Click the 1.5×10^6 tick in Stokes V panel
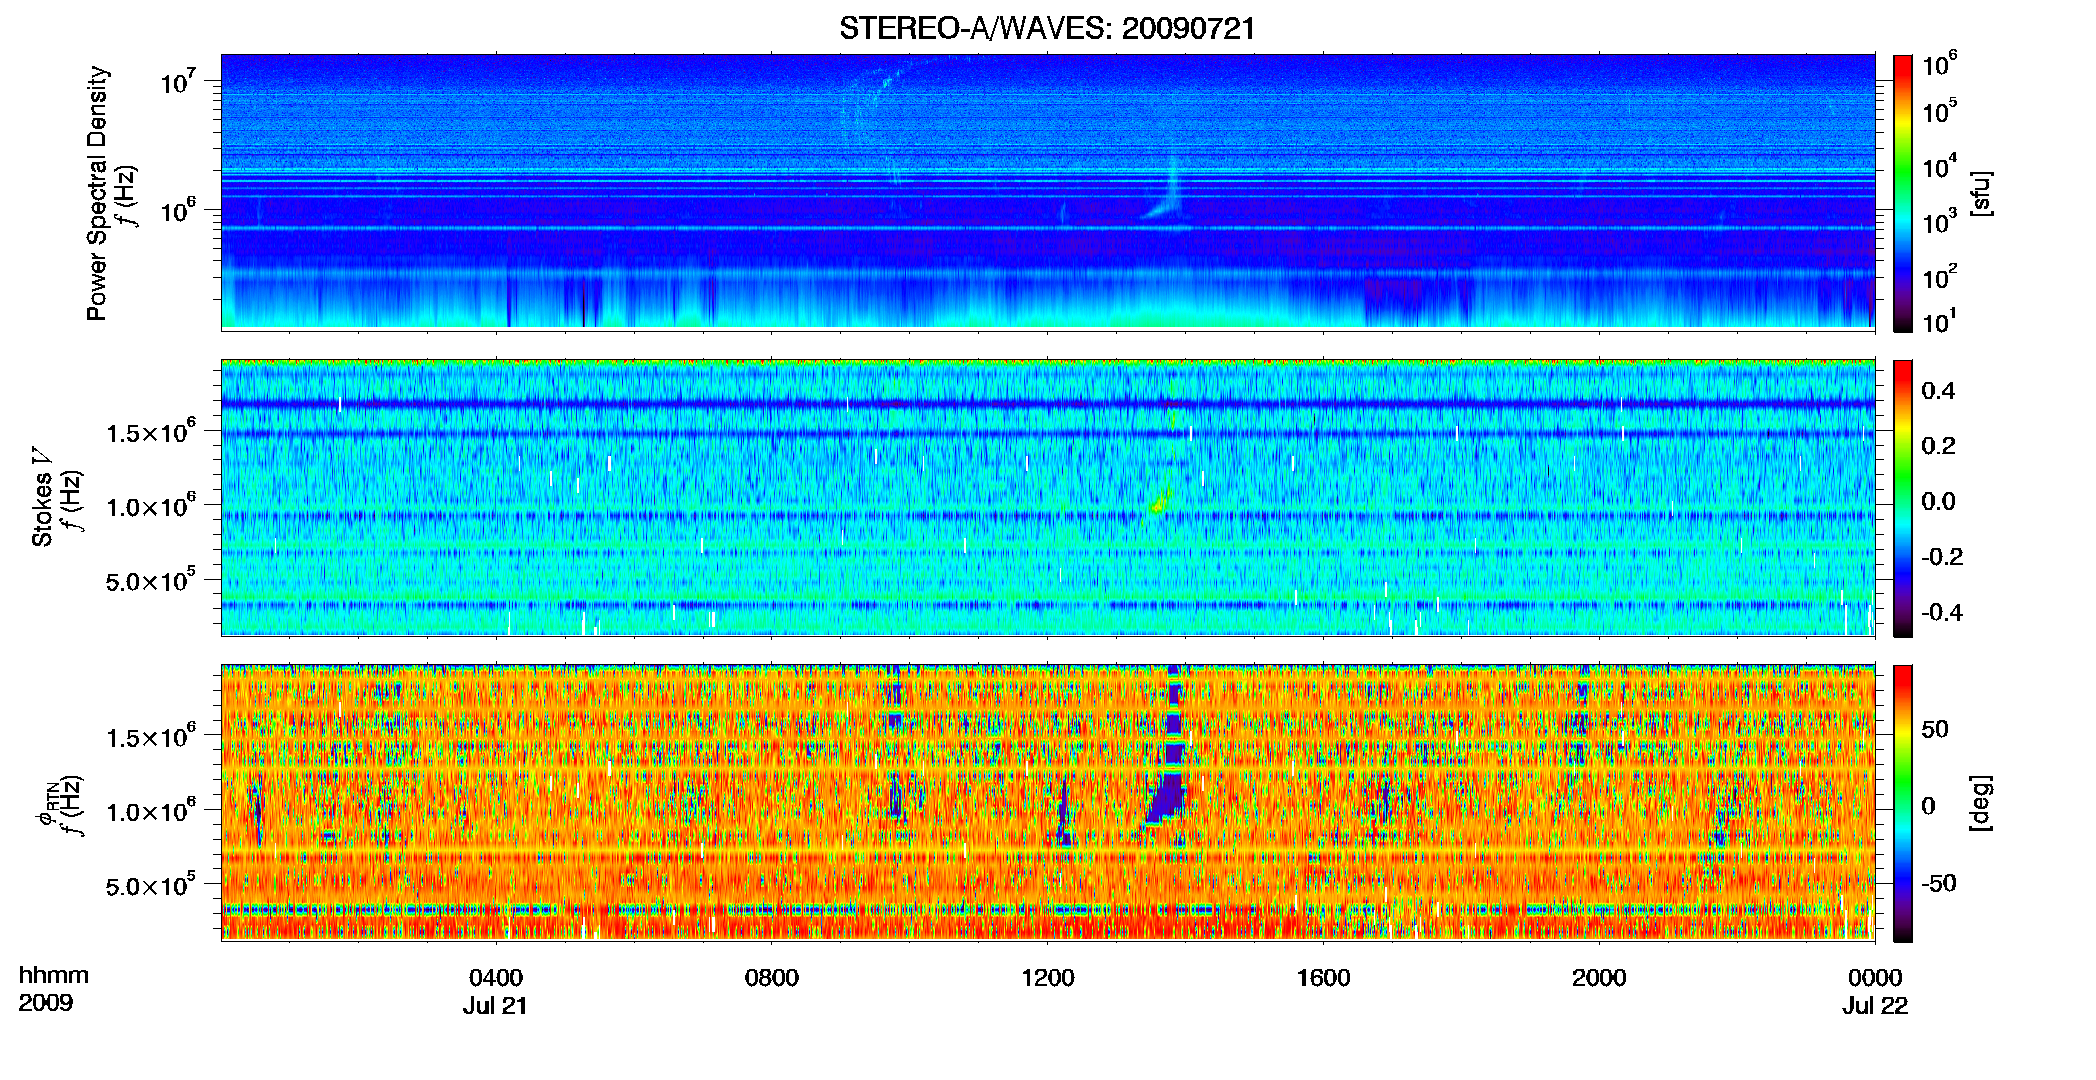This screenshot has height=1080, width=2096. (x=150, y=431)
